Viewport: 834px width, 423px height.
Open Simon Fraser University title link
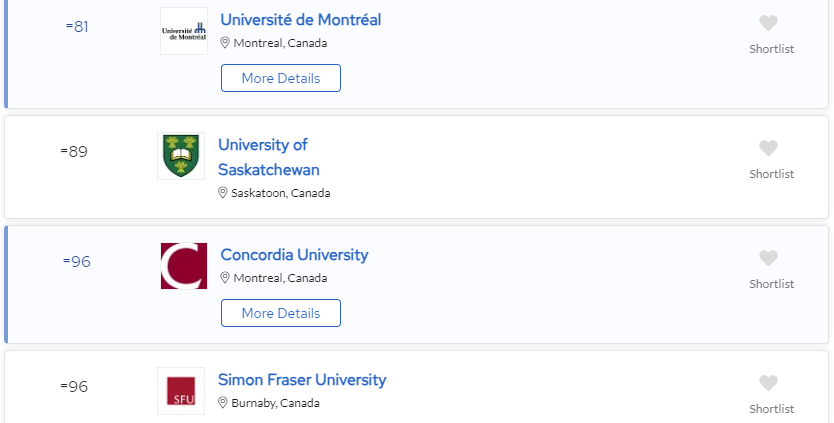pyautogui.click(x=302, y=380)
